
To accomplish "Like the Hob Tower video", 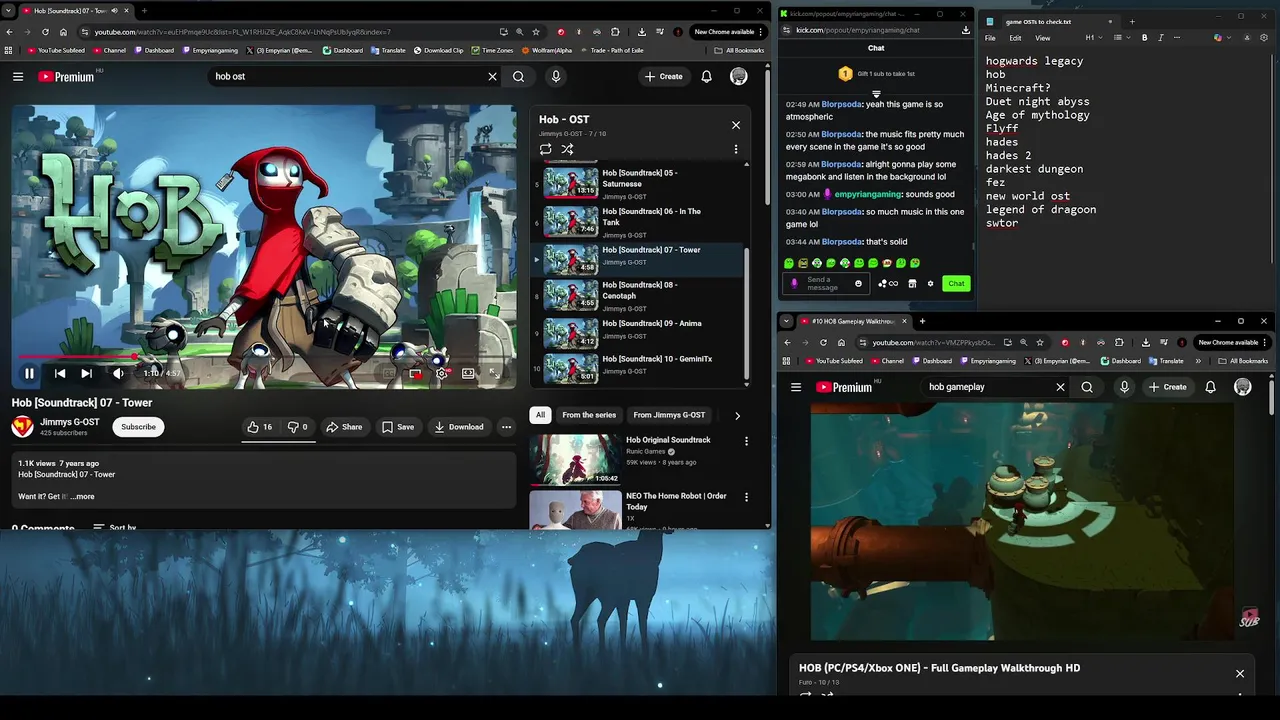I will click(260, 427).
